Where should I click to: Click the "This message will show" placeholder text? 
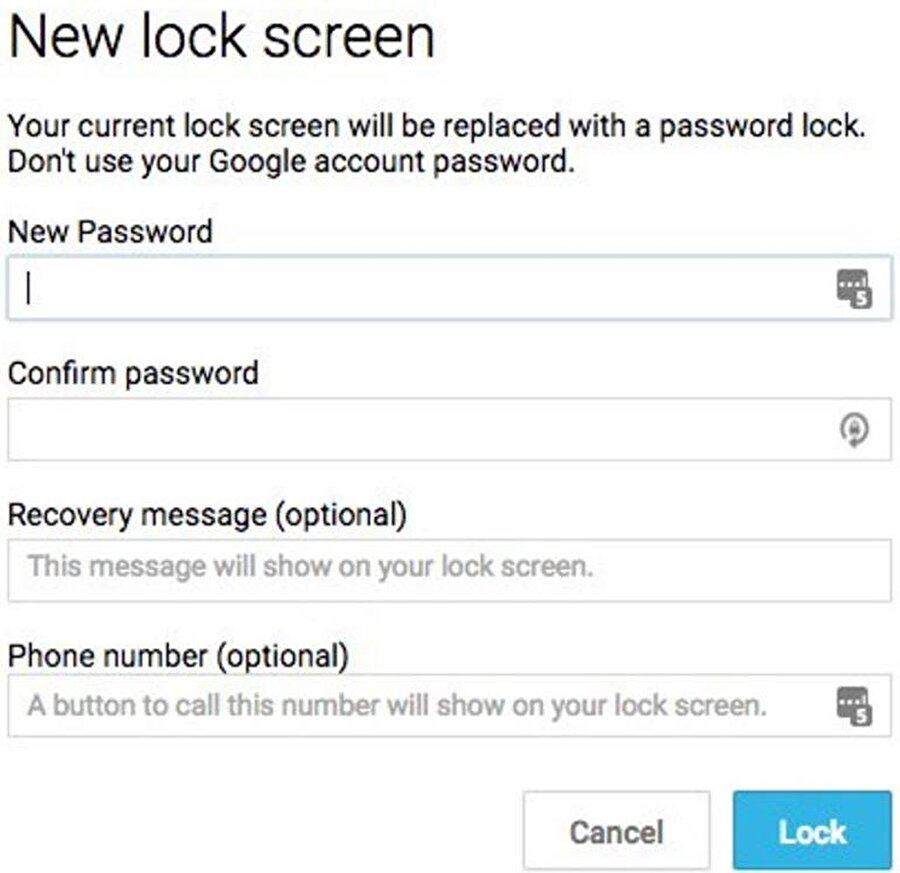[x=310, y=567]
